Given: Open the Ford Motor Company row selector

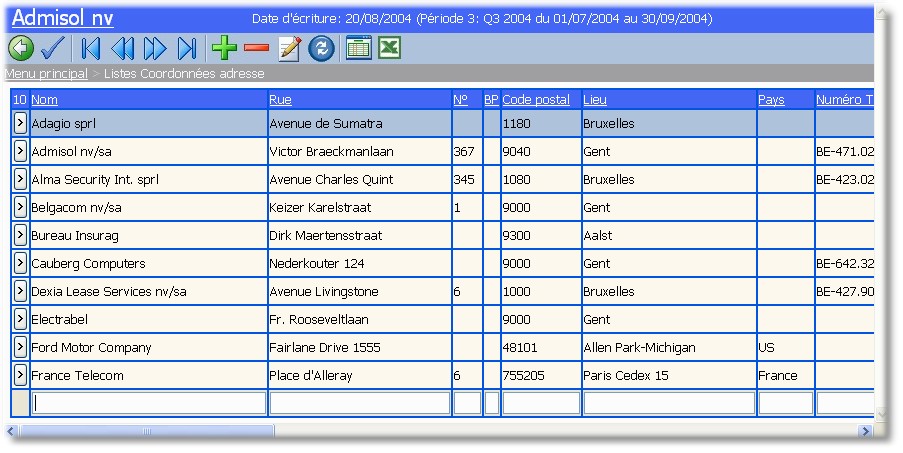Looking at the screenshot, I should point(20,347).
